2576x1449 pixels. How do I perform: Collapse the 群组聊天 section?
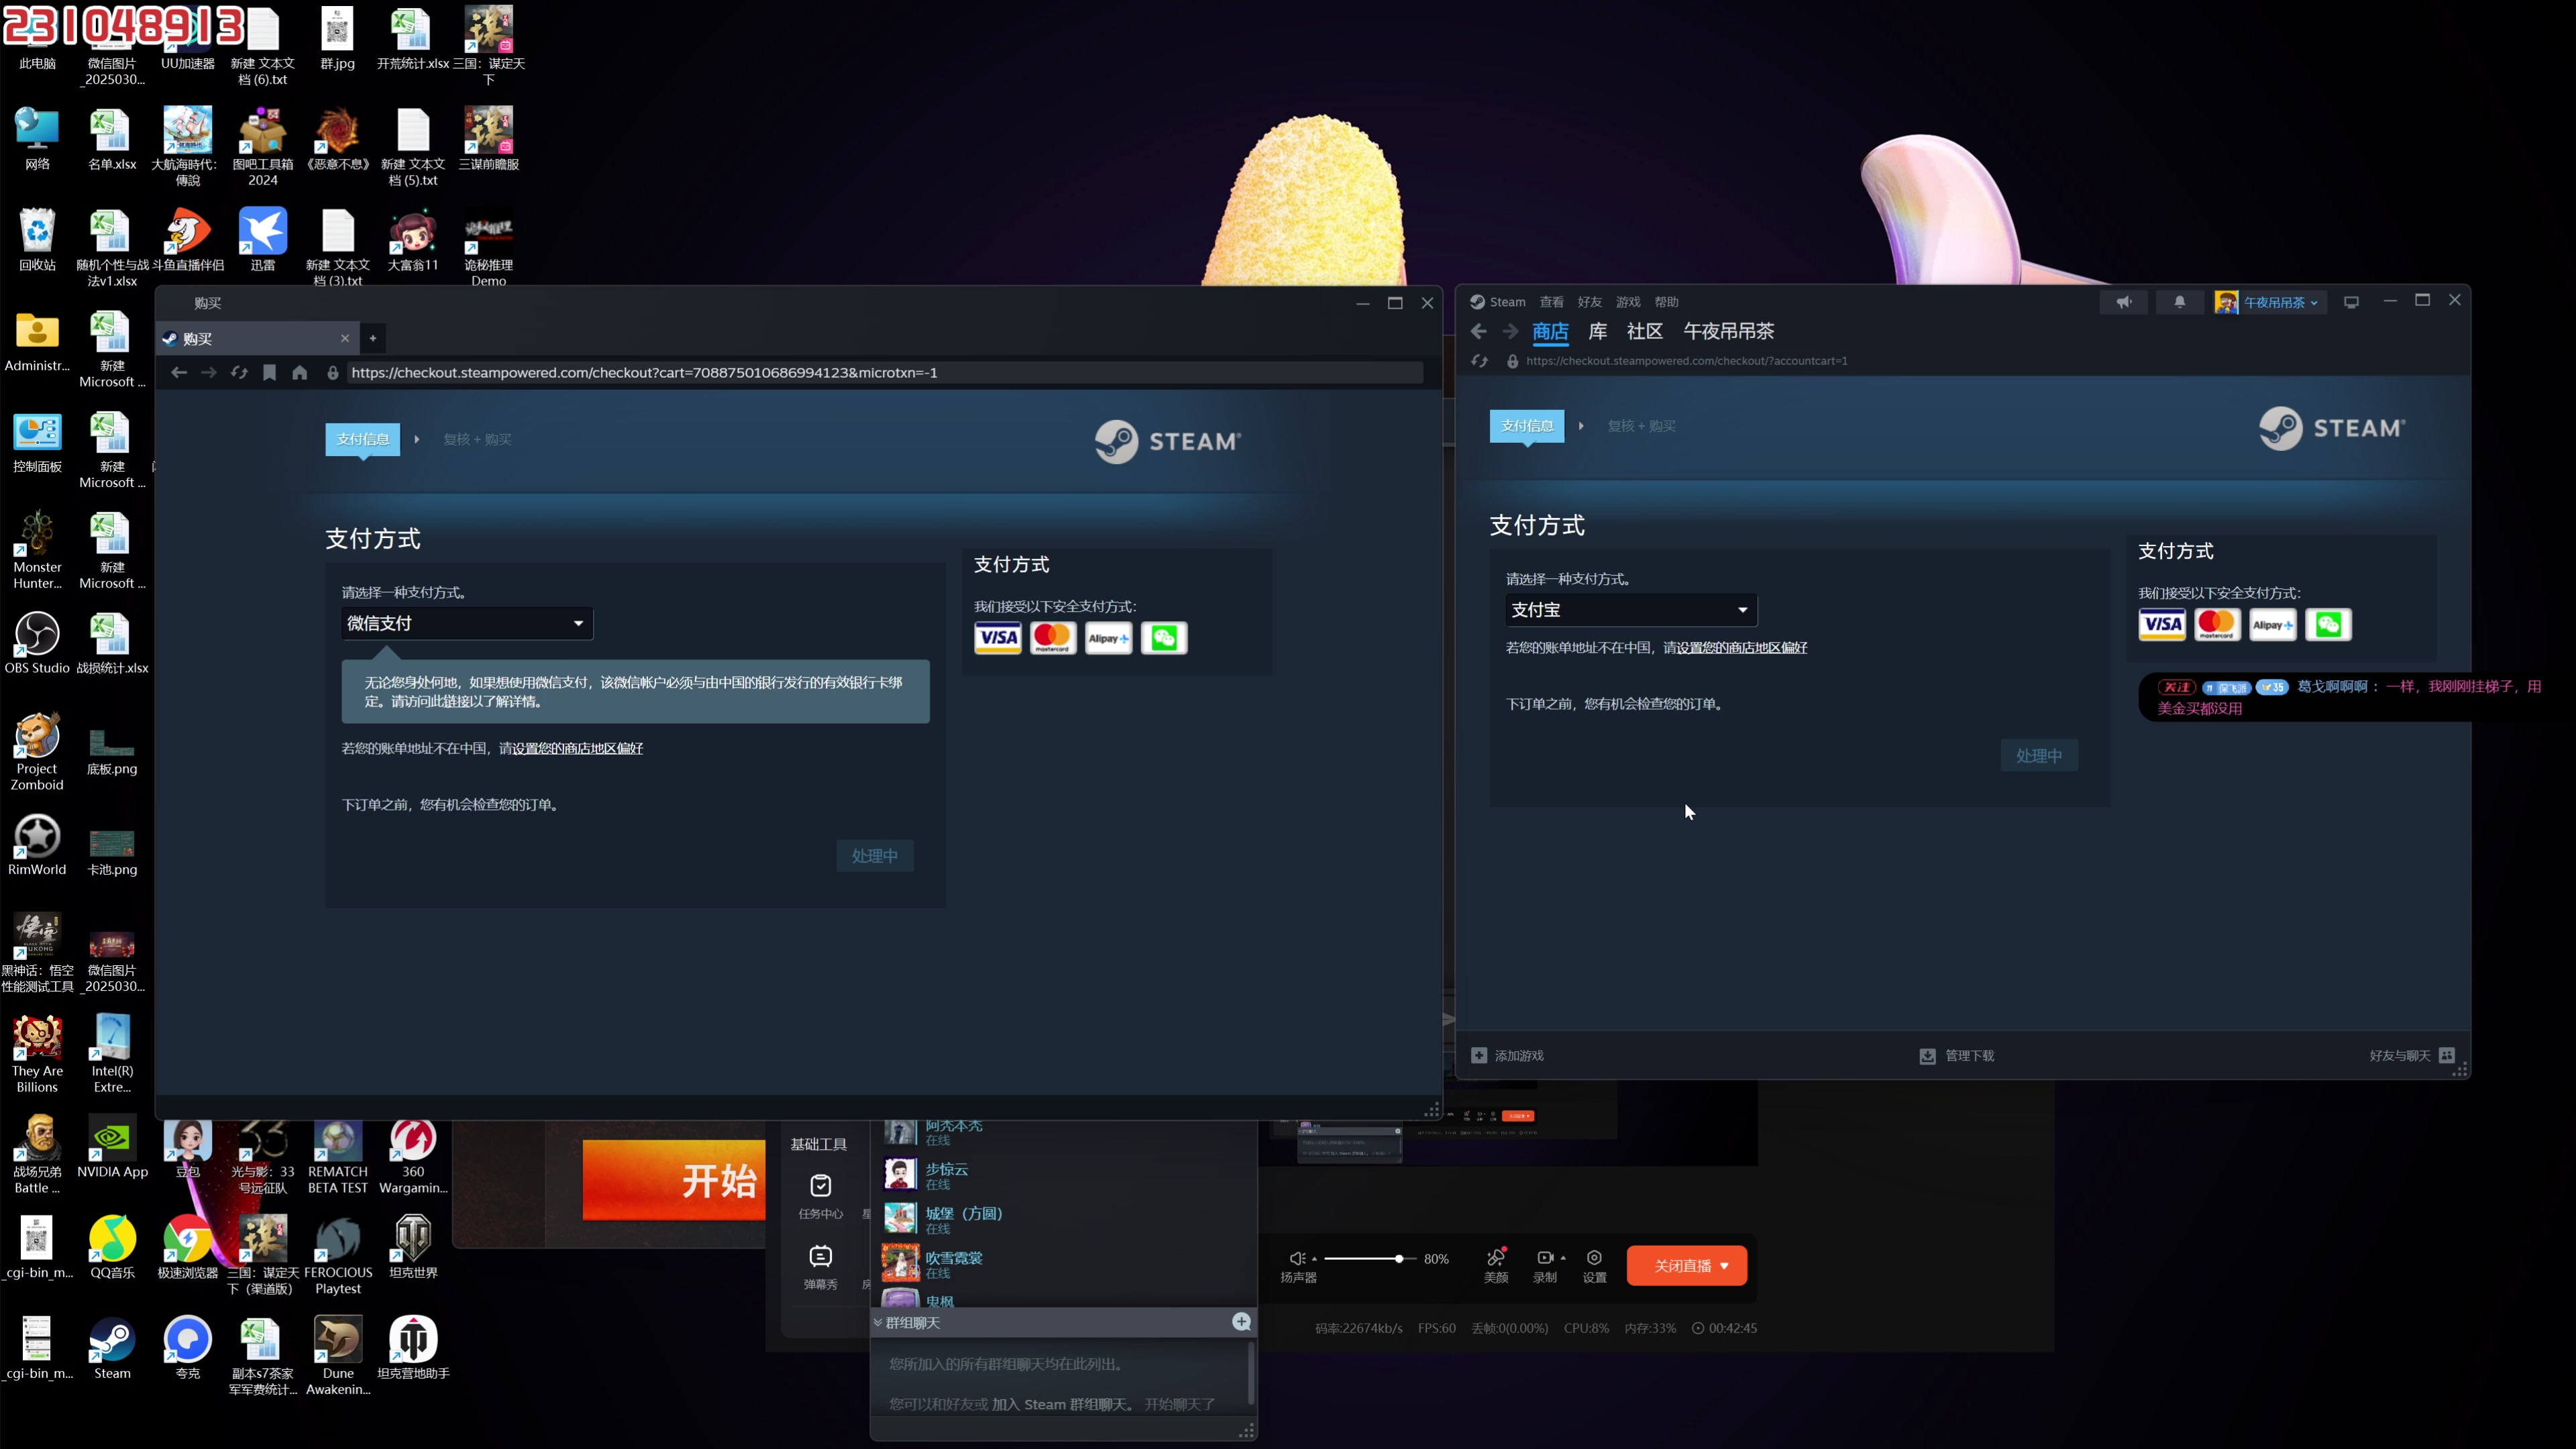[878, 1323]
